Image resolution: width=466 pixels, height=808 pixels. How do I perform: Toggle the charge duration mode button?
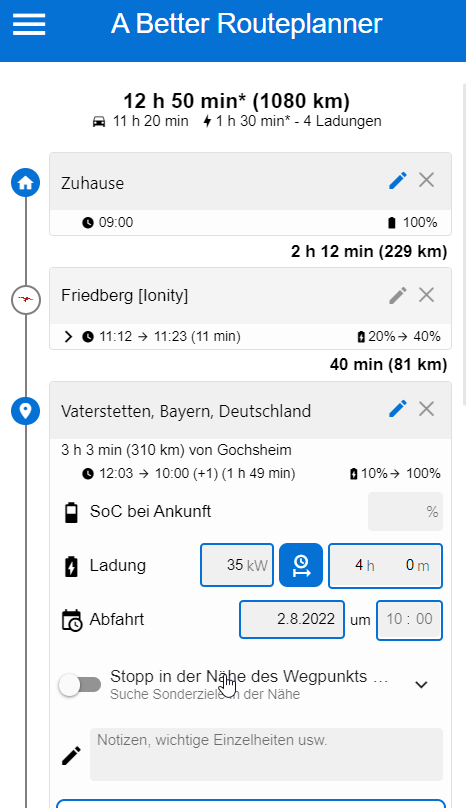[301, 565]
